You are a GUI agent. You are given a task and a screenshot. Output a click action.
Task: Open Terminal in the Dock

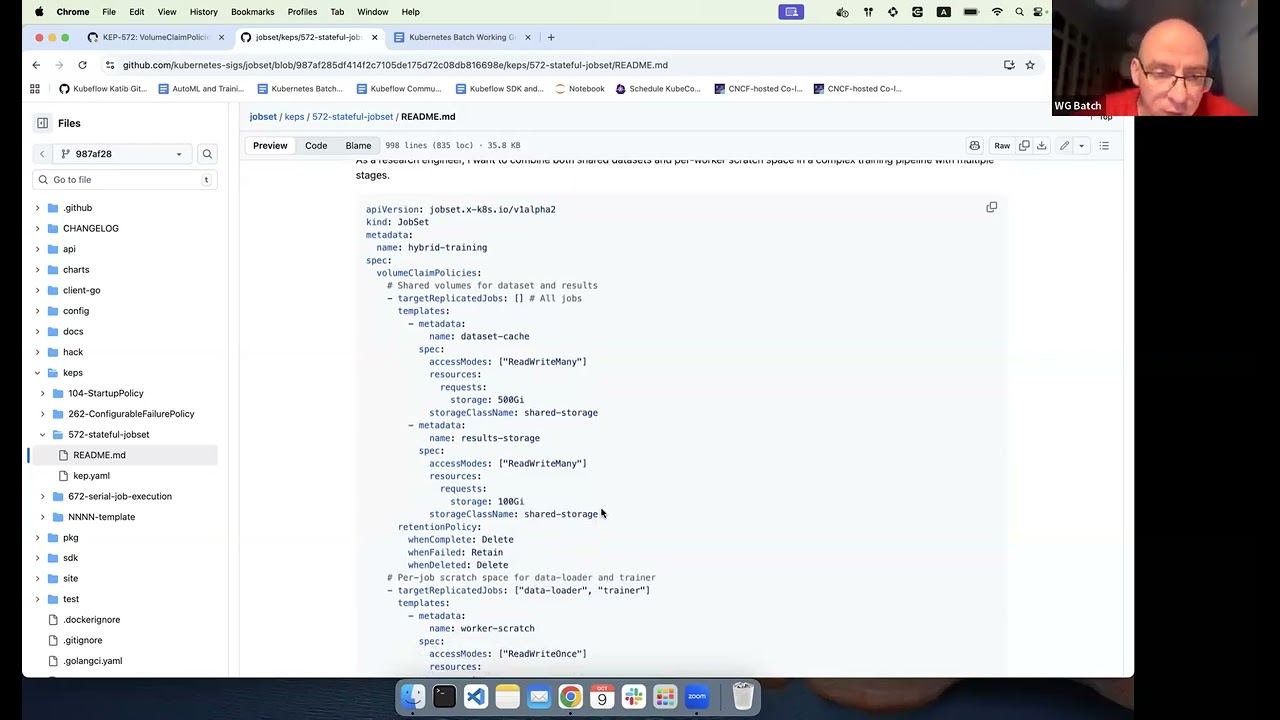pyautogui.click(x=444, y=696)
